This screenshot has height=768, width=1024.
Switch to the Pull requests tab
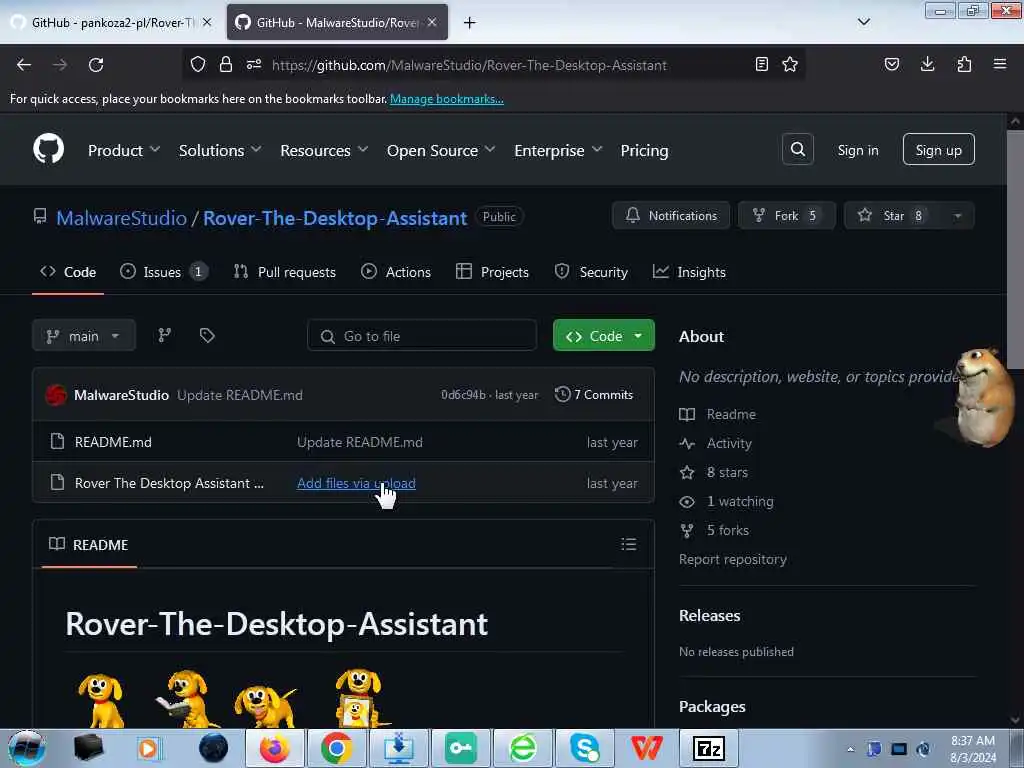click(x=285, y=272)
